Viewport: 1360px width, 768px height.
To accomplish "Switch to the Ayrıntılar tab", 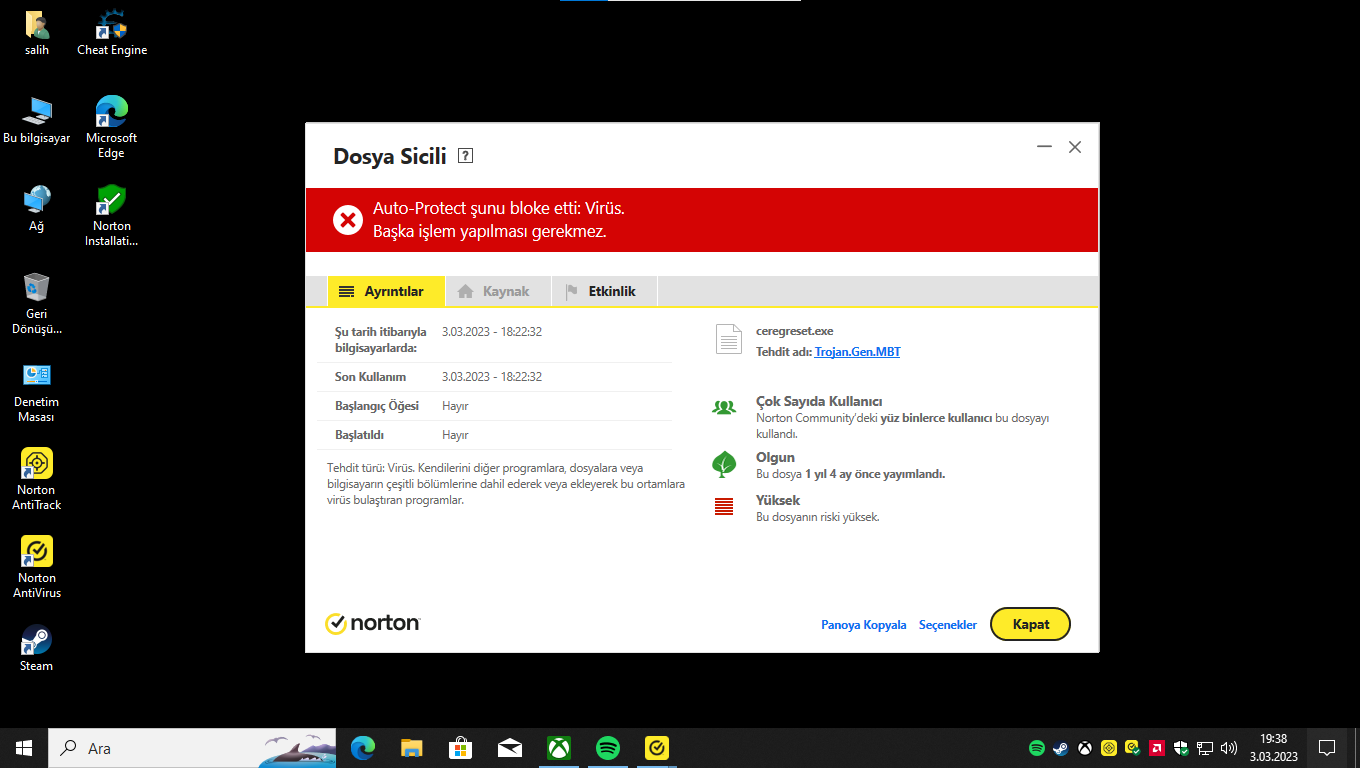I will [x=386, y=291].
